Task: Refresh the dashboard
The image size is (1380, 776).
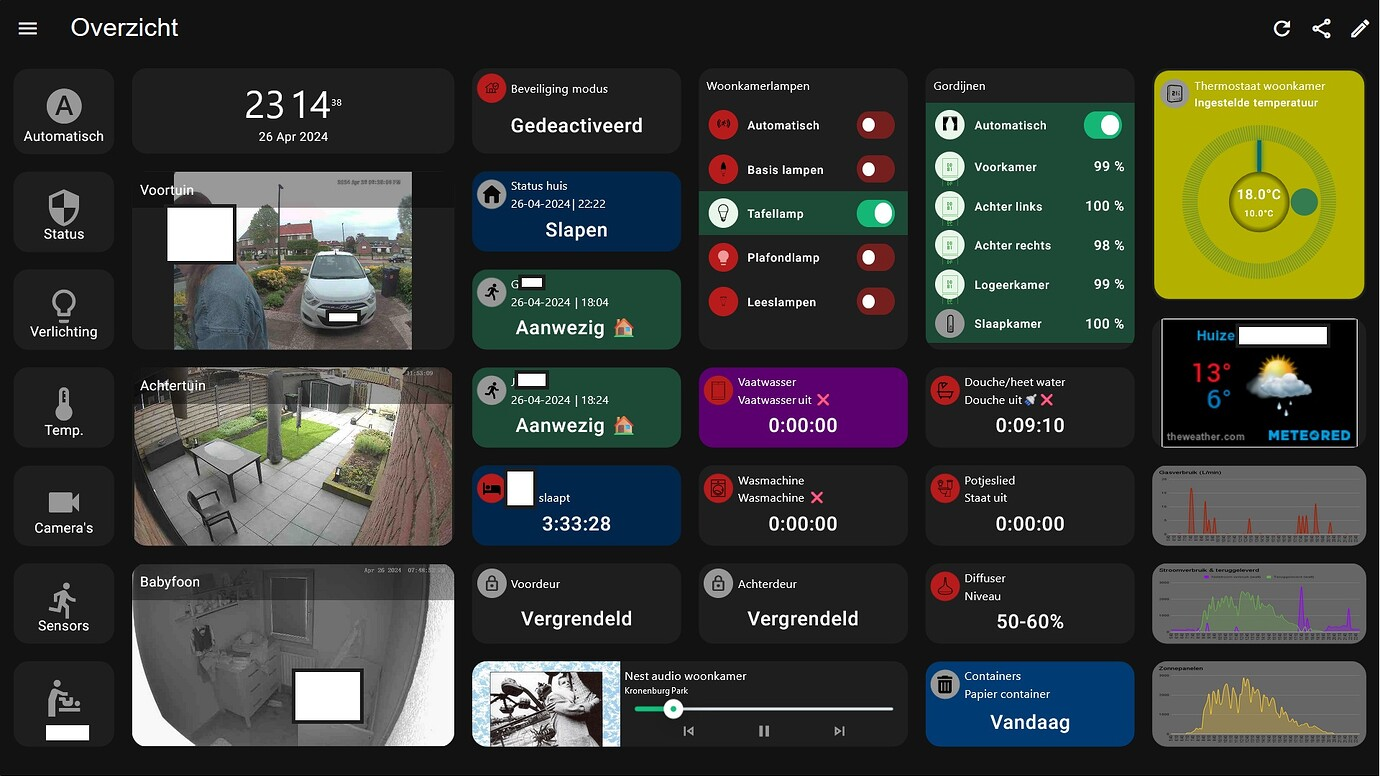Action: click(1282, 28)
